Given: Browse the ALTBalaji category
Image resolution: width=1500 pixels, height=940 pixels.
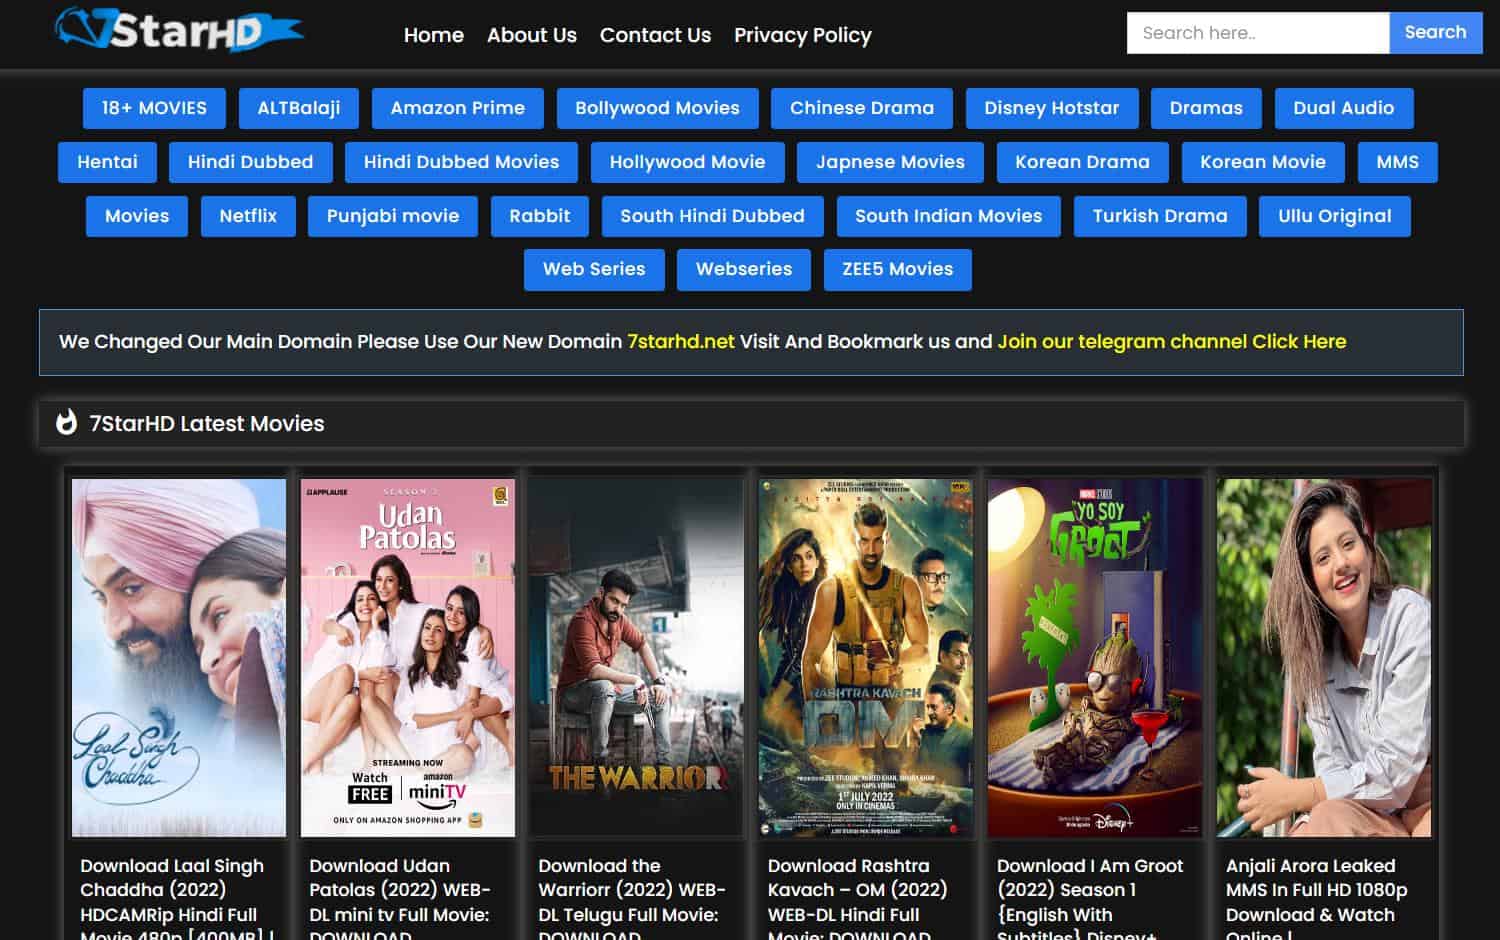Looking at the screenshot, I should click(299, 108).
